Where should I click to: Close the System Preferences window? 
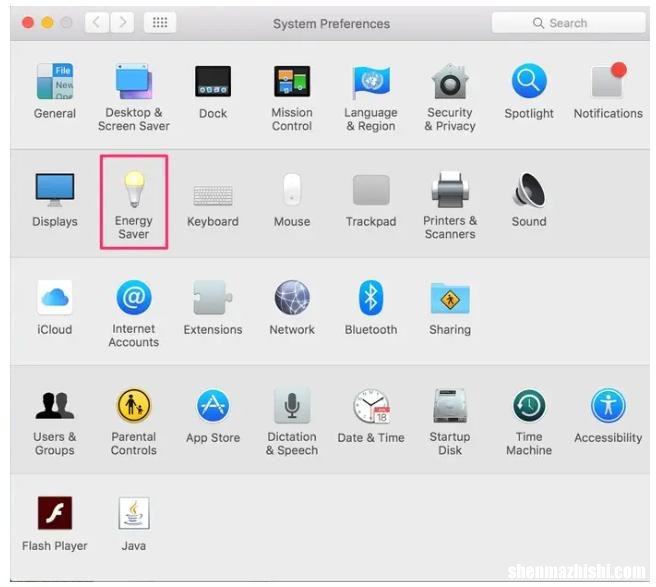(28, 22)
